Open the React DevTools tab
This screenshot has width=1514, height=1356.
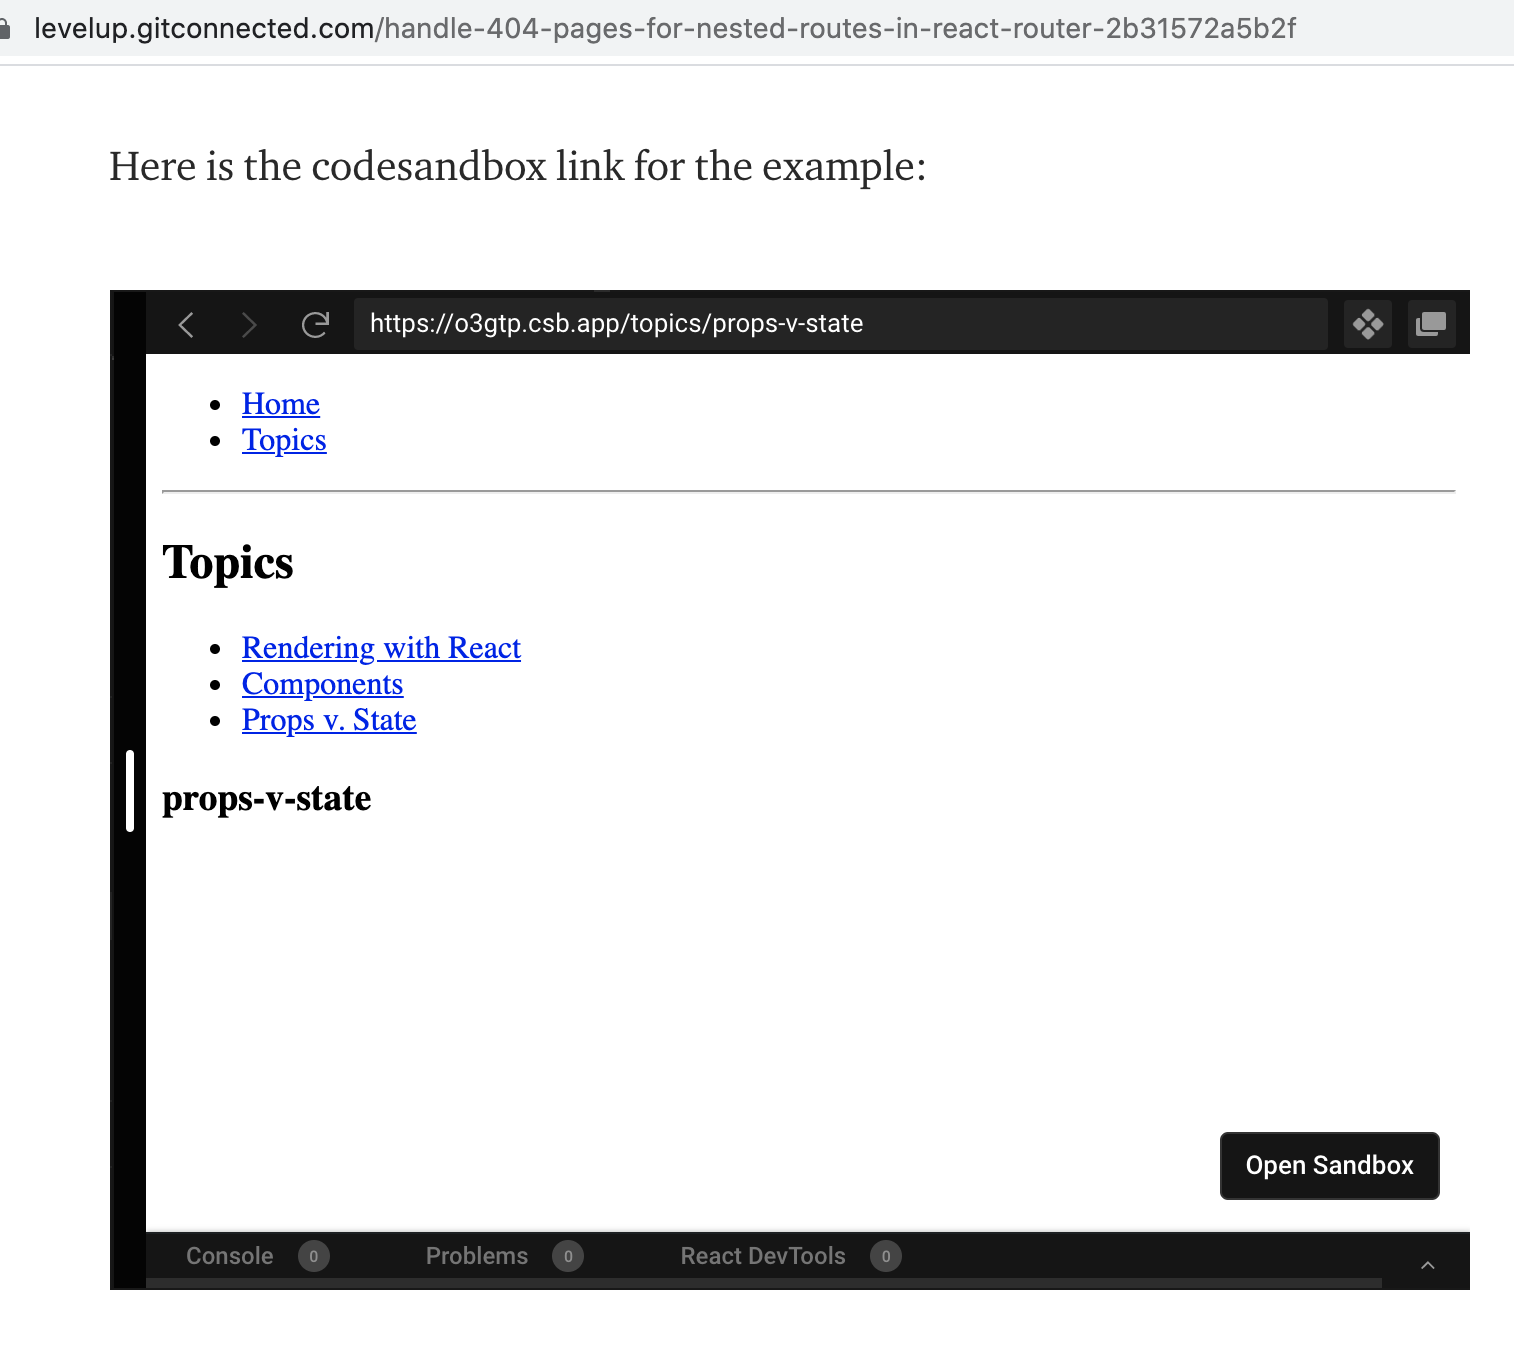coord(763,1256)
